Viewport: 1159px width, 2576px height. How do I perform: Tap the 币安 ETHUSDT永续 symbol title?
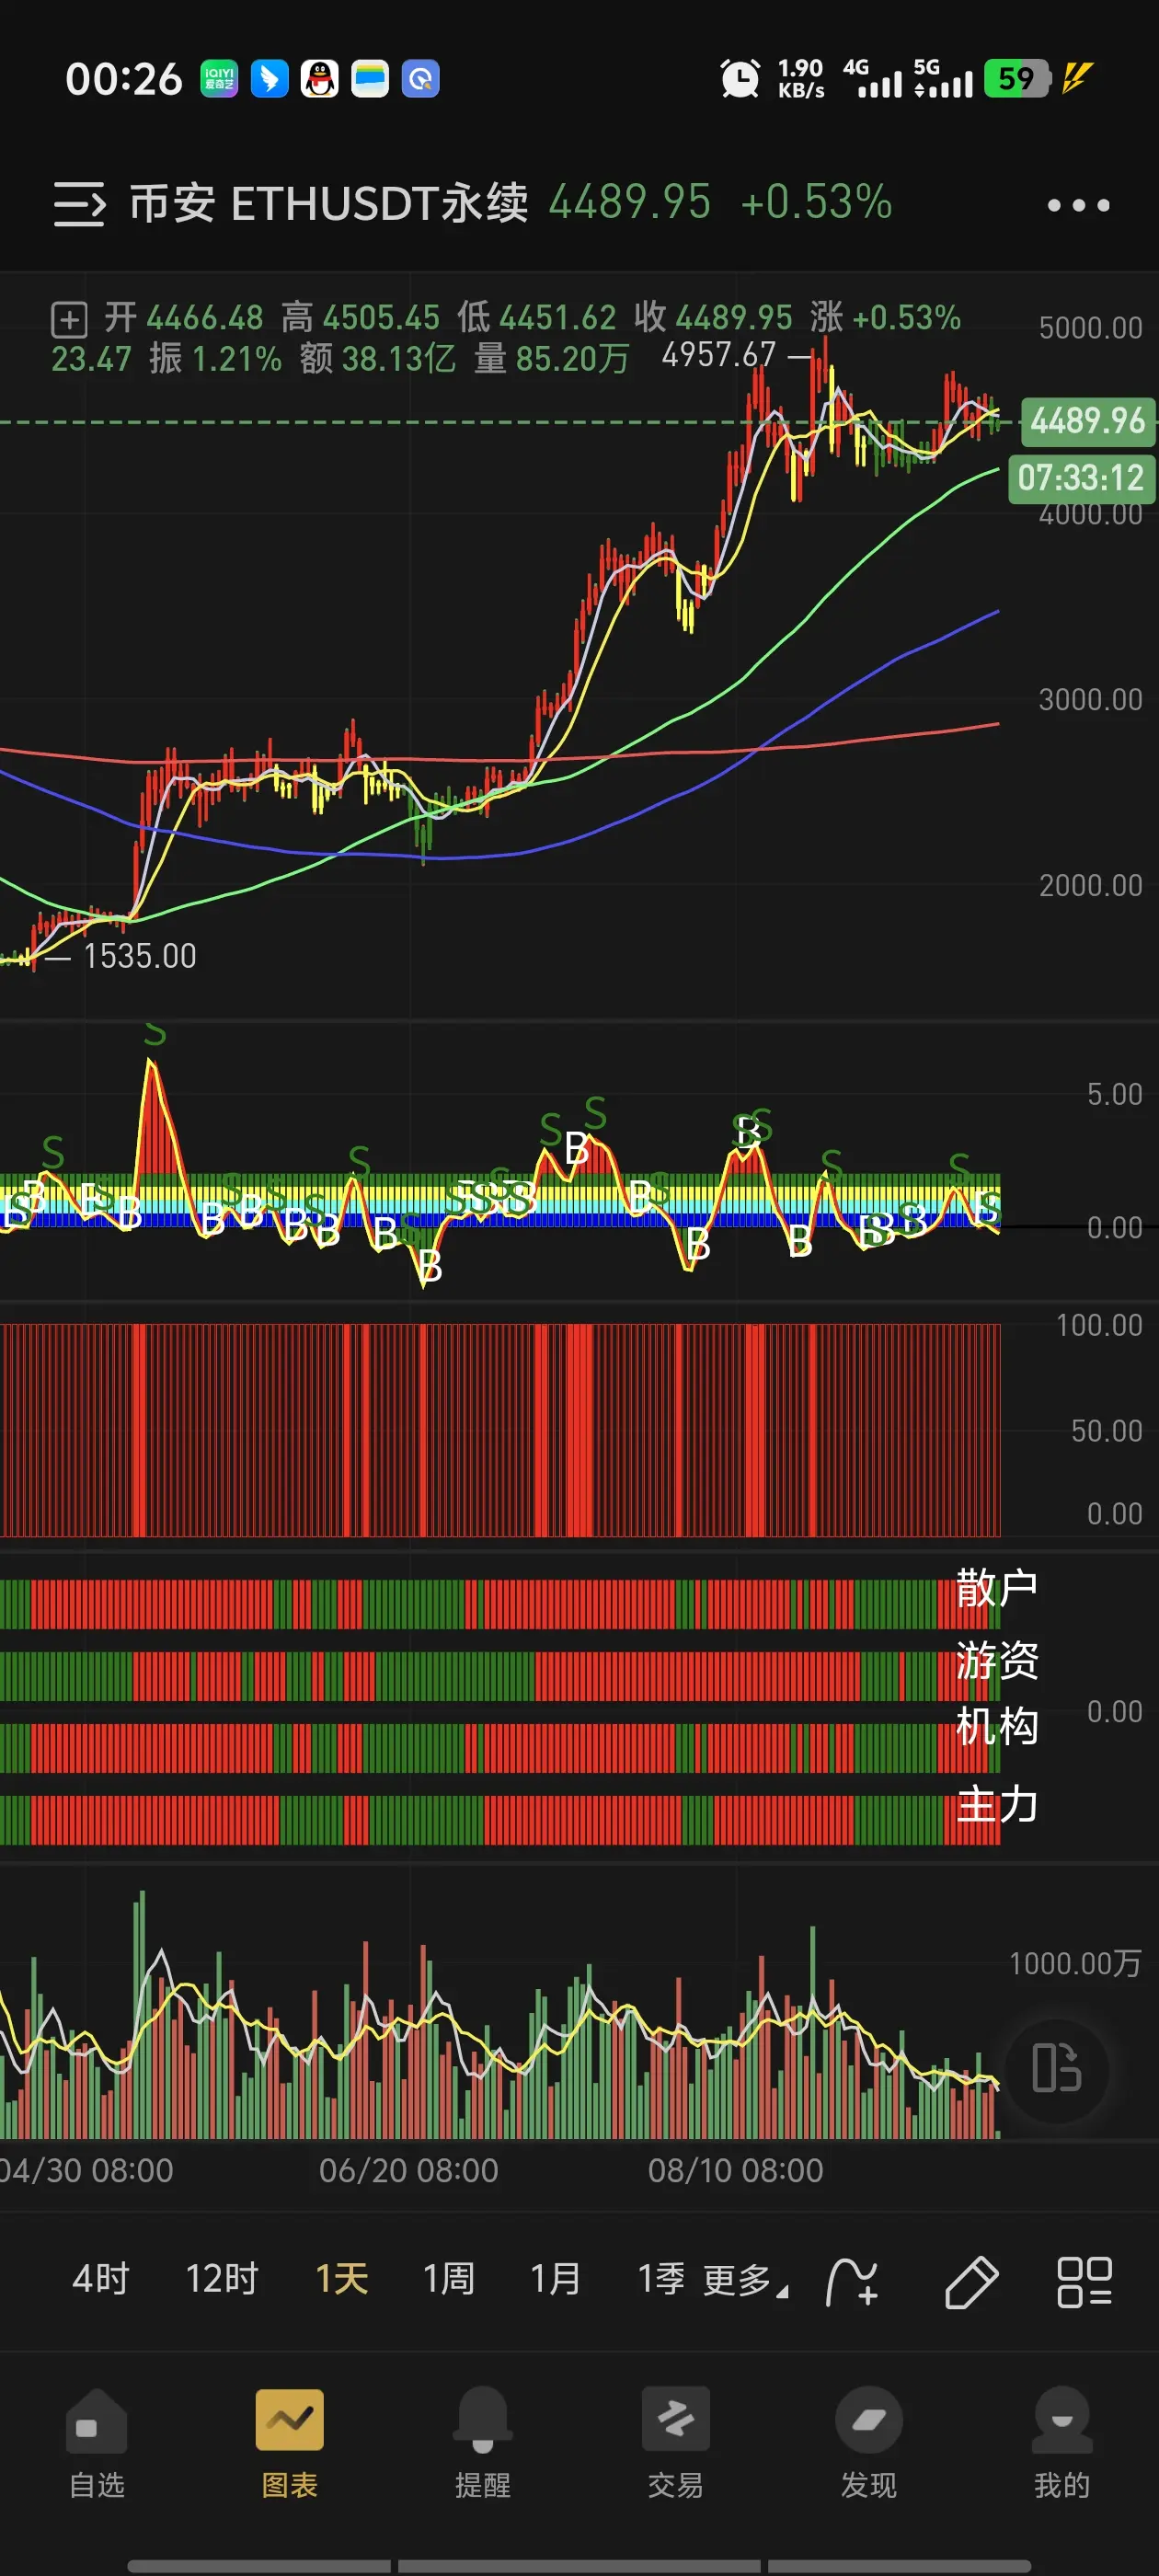[x=328, y=203]
